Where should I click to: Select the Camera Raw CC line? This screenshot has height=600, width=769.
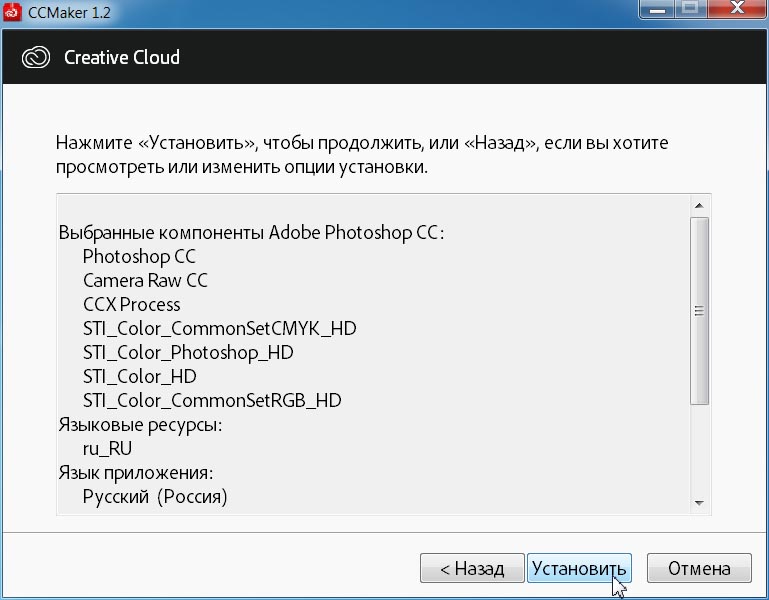pyautogui.click(x=145, y=280)
